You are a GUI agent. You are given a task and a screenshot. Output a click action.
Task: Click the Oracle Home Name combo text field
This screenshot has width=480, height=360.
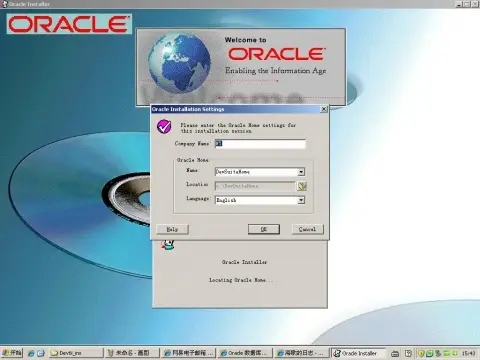pos(256,172)
